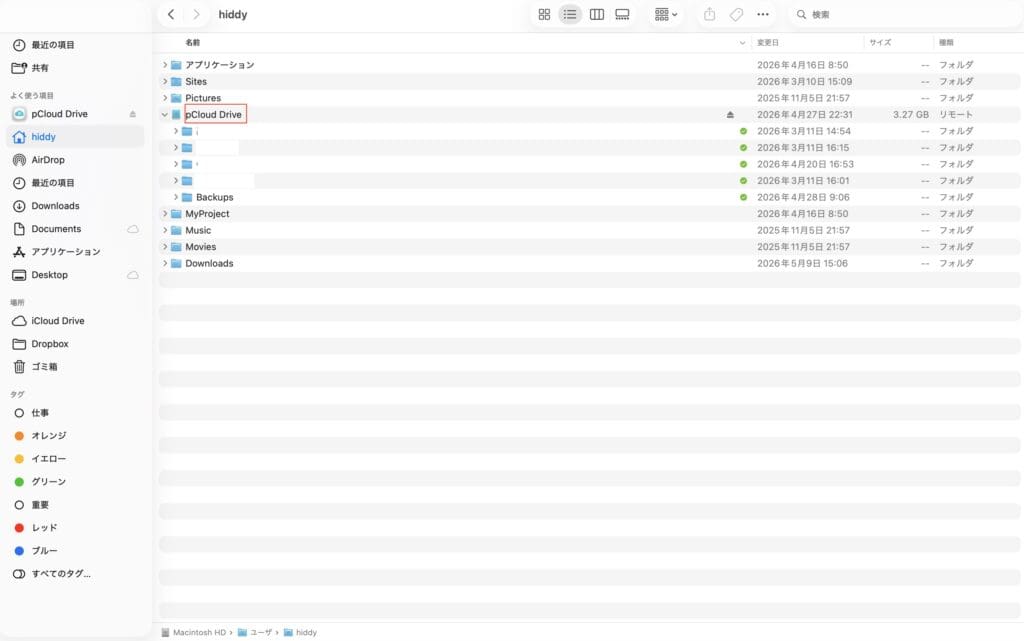Screen dimensions: 1024x641
Task: Open ゴミ箱 trash in the sidebar
Action: point(44,367)
